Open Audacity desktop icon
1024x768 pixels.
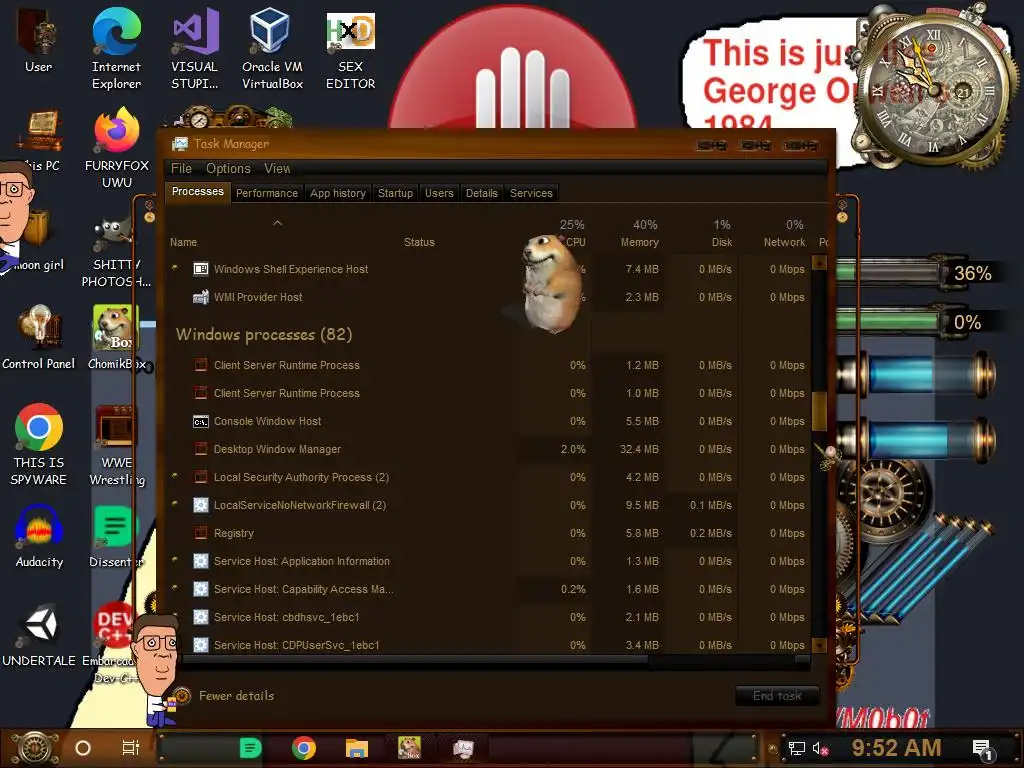[x=39, y=536]
